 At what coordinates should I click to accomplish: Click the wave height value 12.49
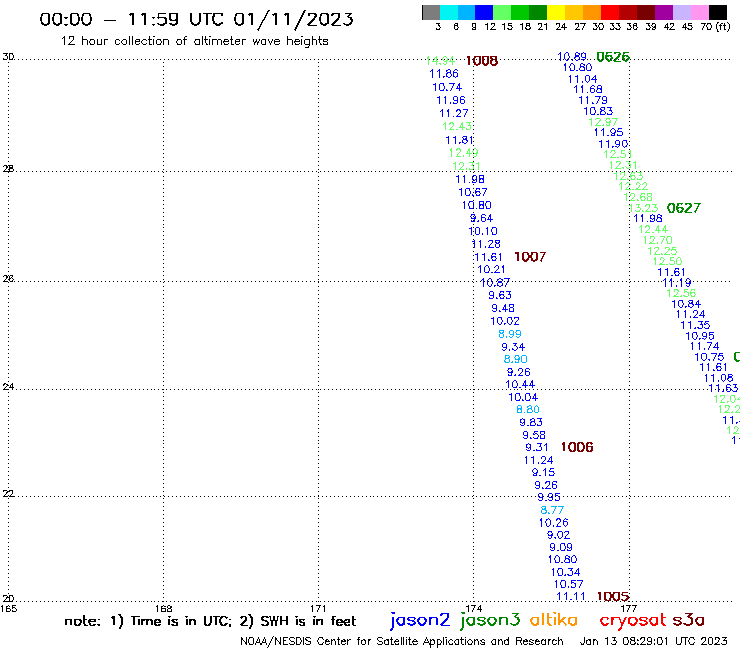[x=463, y=153]
